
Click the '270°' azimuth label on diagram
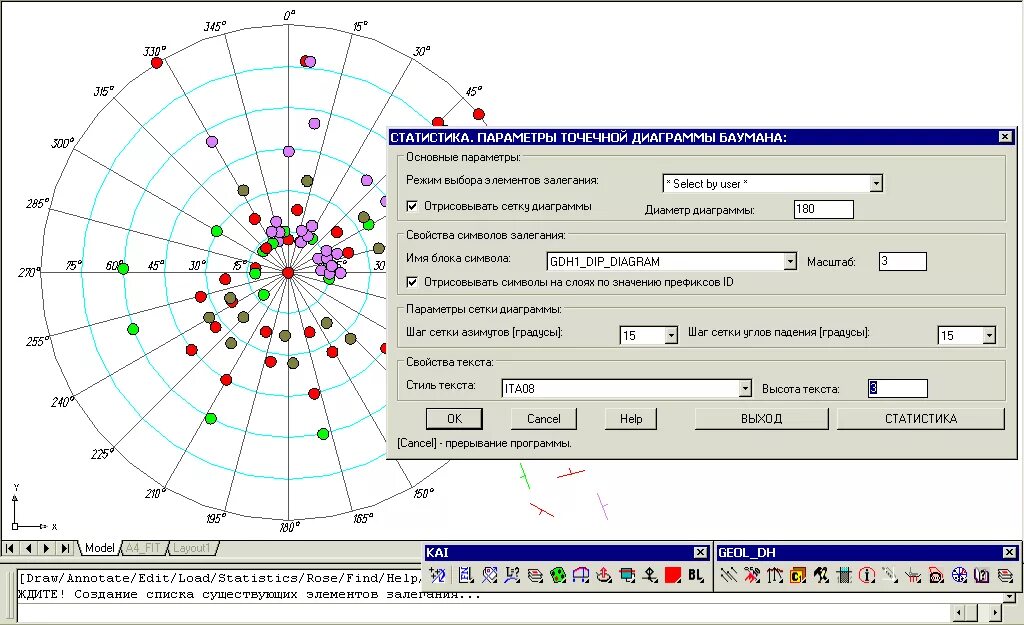29,272
